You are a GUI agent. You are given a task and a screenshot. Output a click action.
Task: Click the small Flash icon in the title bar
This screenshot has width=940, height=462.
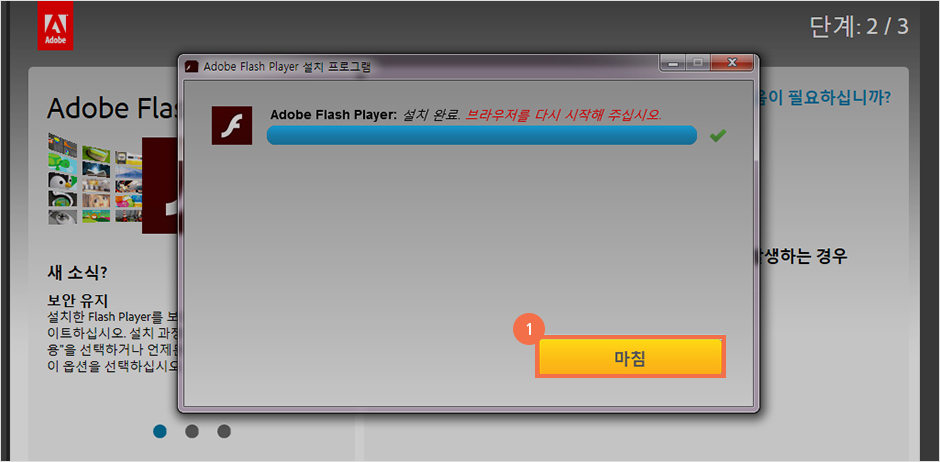pyautogui.click(x=191, y=67)
